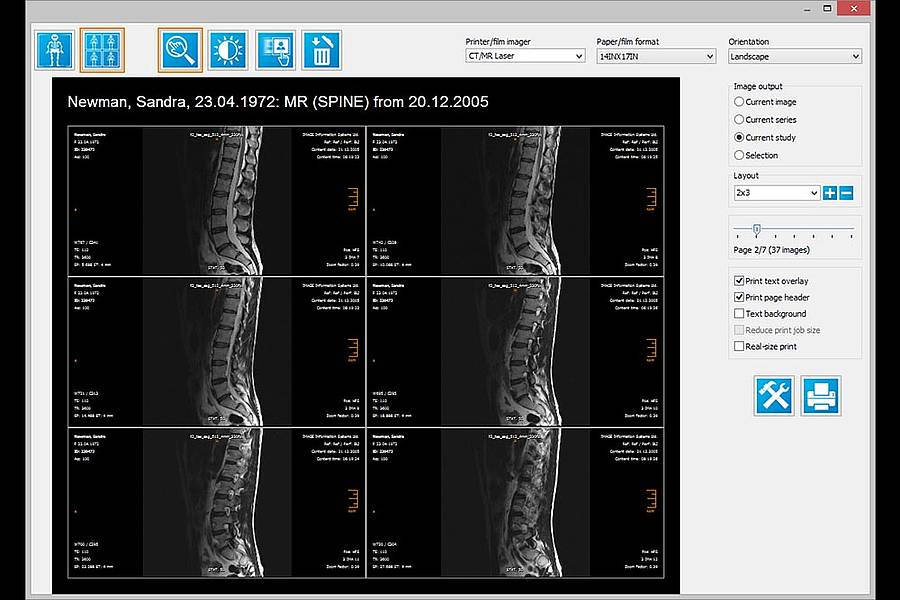
Task: Add a layout tile with the plus button
Action: click(829, 193)
